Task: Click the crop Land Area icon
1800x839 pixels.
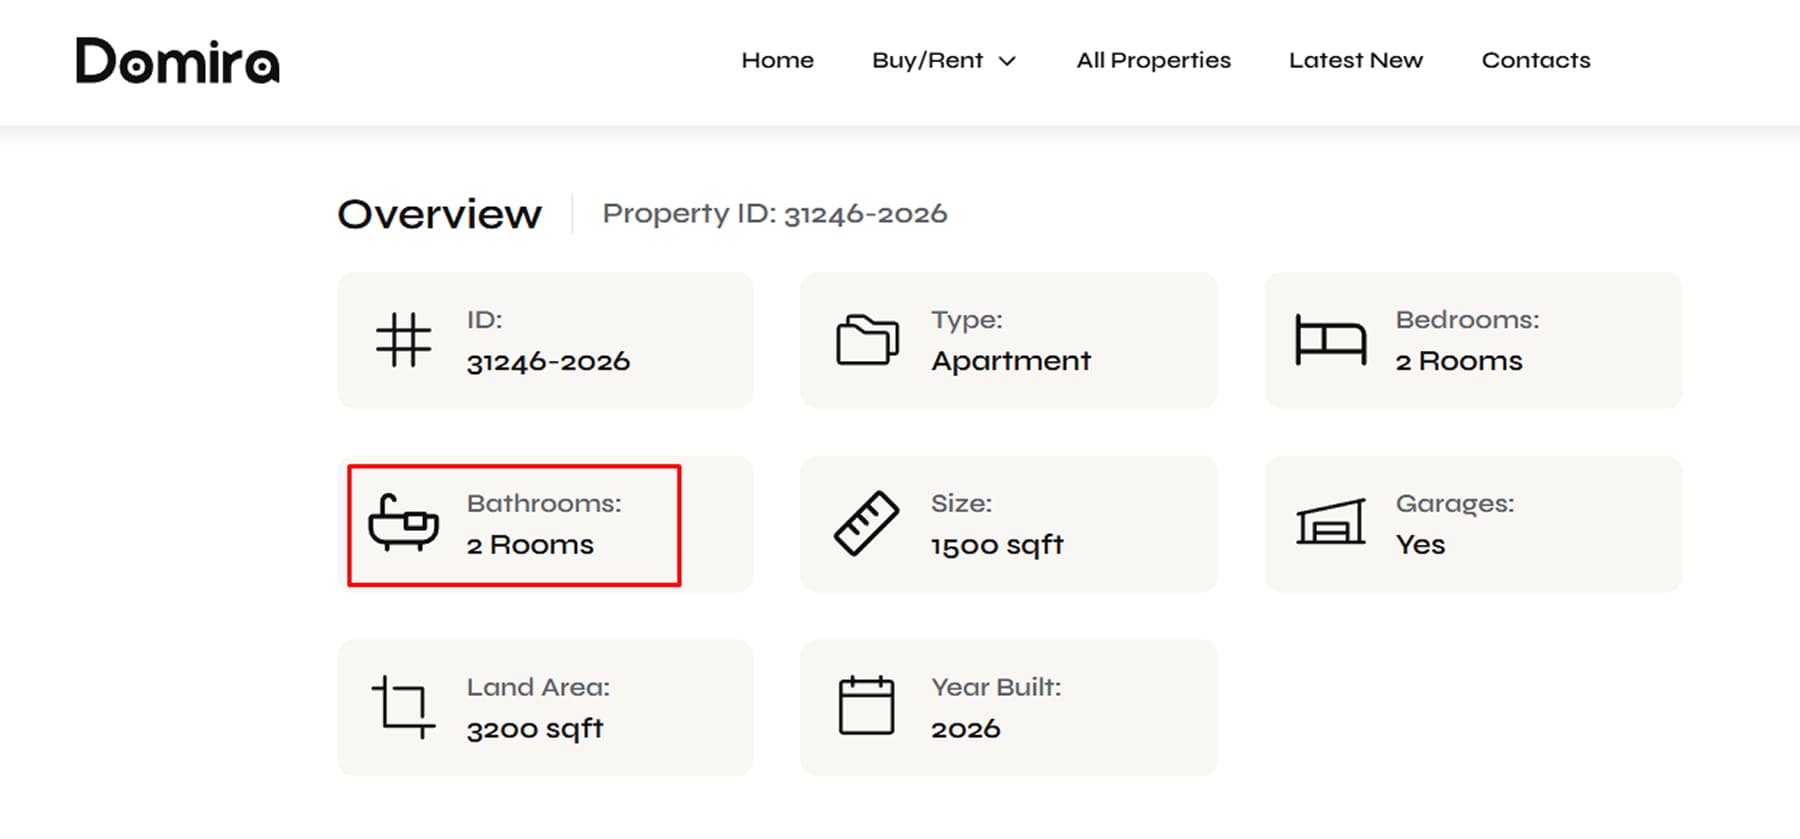Action: 403,707
